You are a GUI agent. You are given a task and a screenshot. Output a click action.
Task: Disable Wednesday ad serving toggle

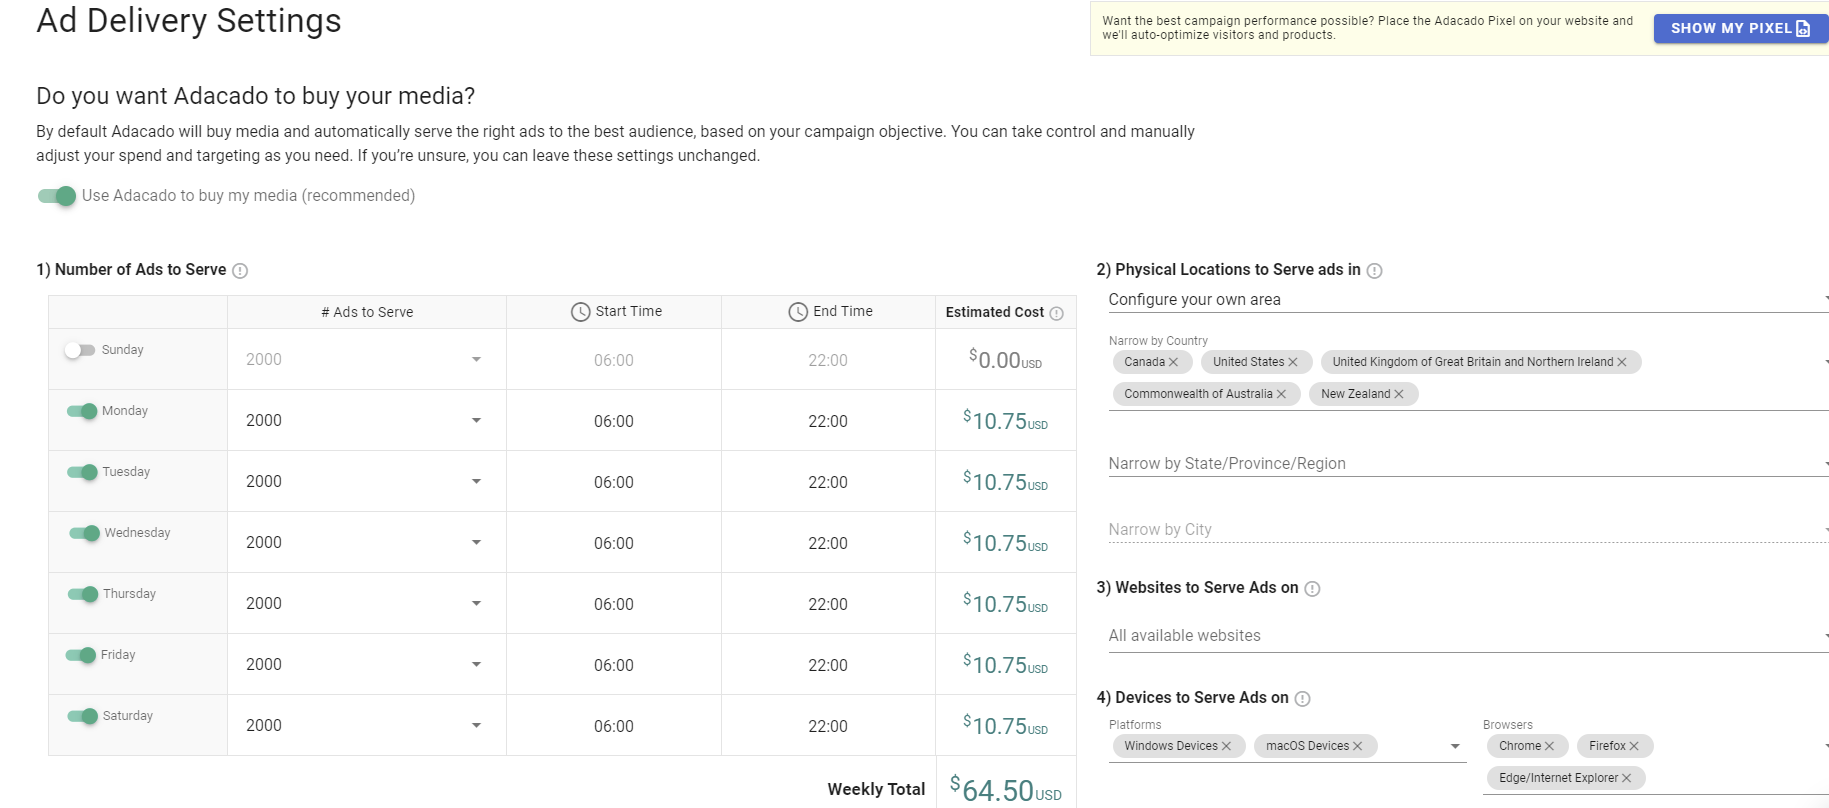pos(84,533)
